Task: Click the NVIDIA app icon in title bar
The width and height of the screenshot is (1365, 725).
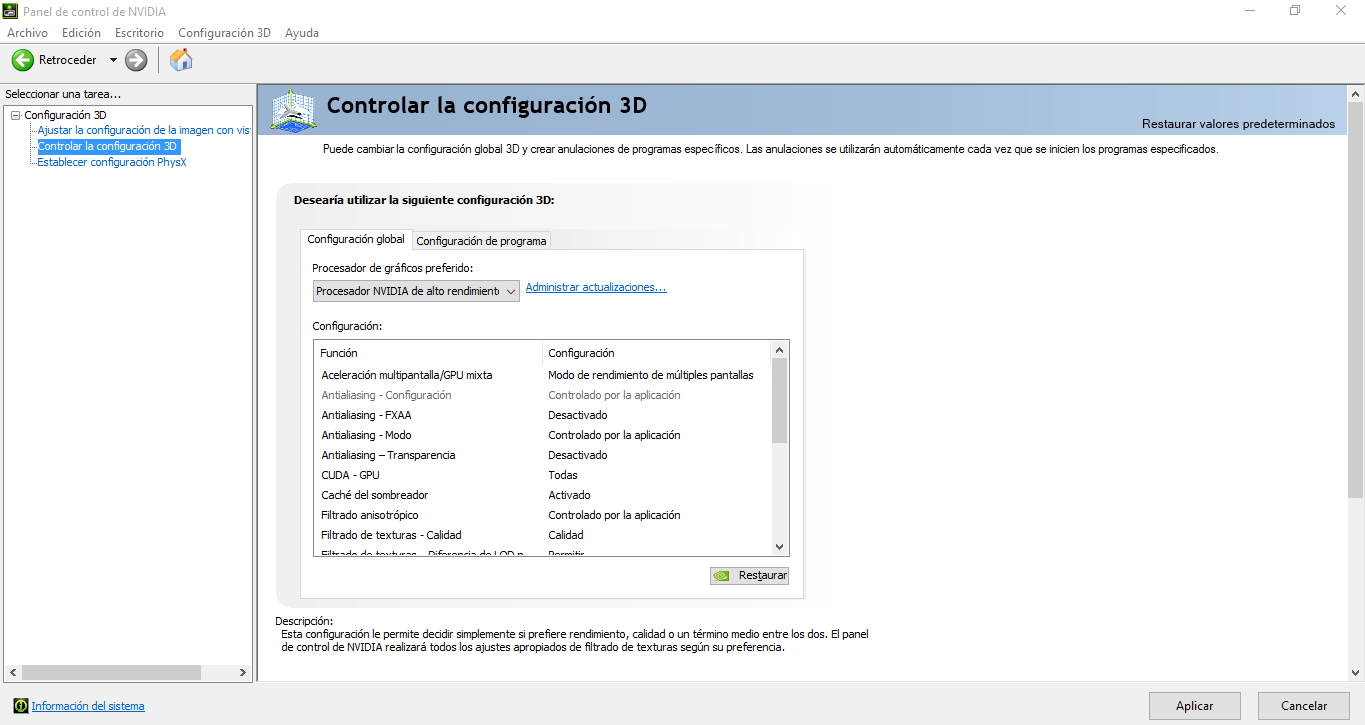Action: pos(11,11)
